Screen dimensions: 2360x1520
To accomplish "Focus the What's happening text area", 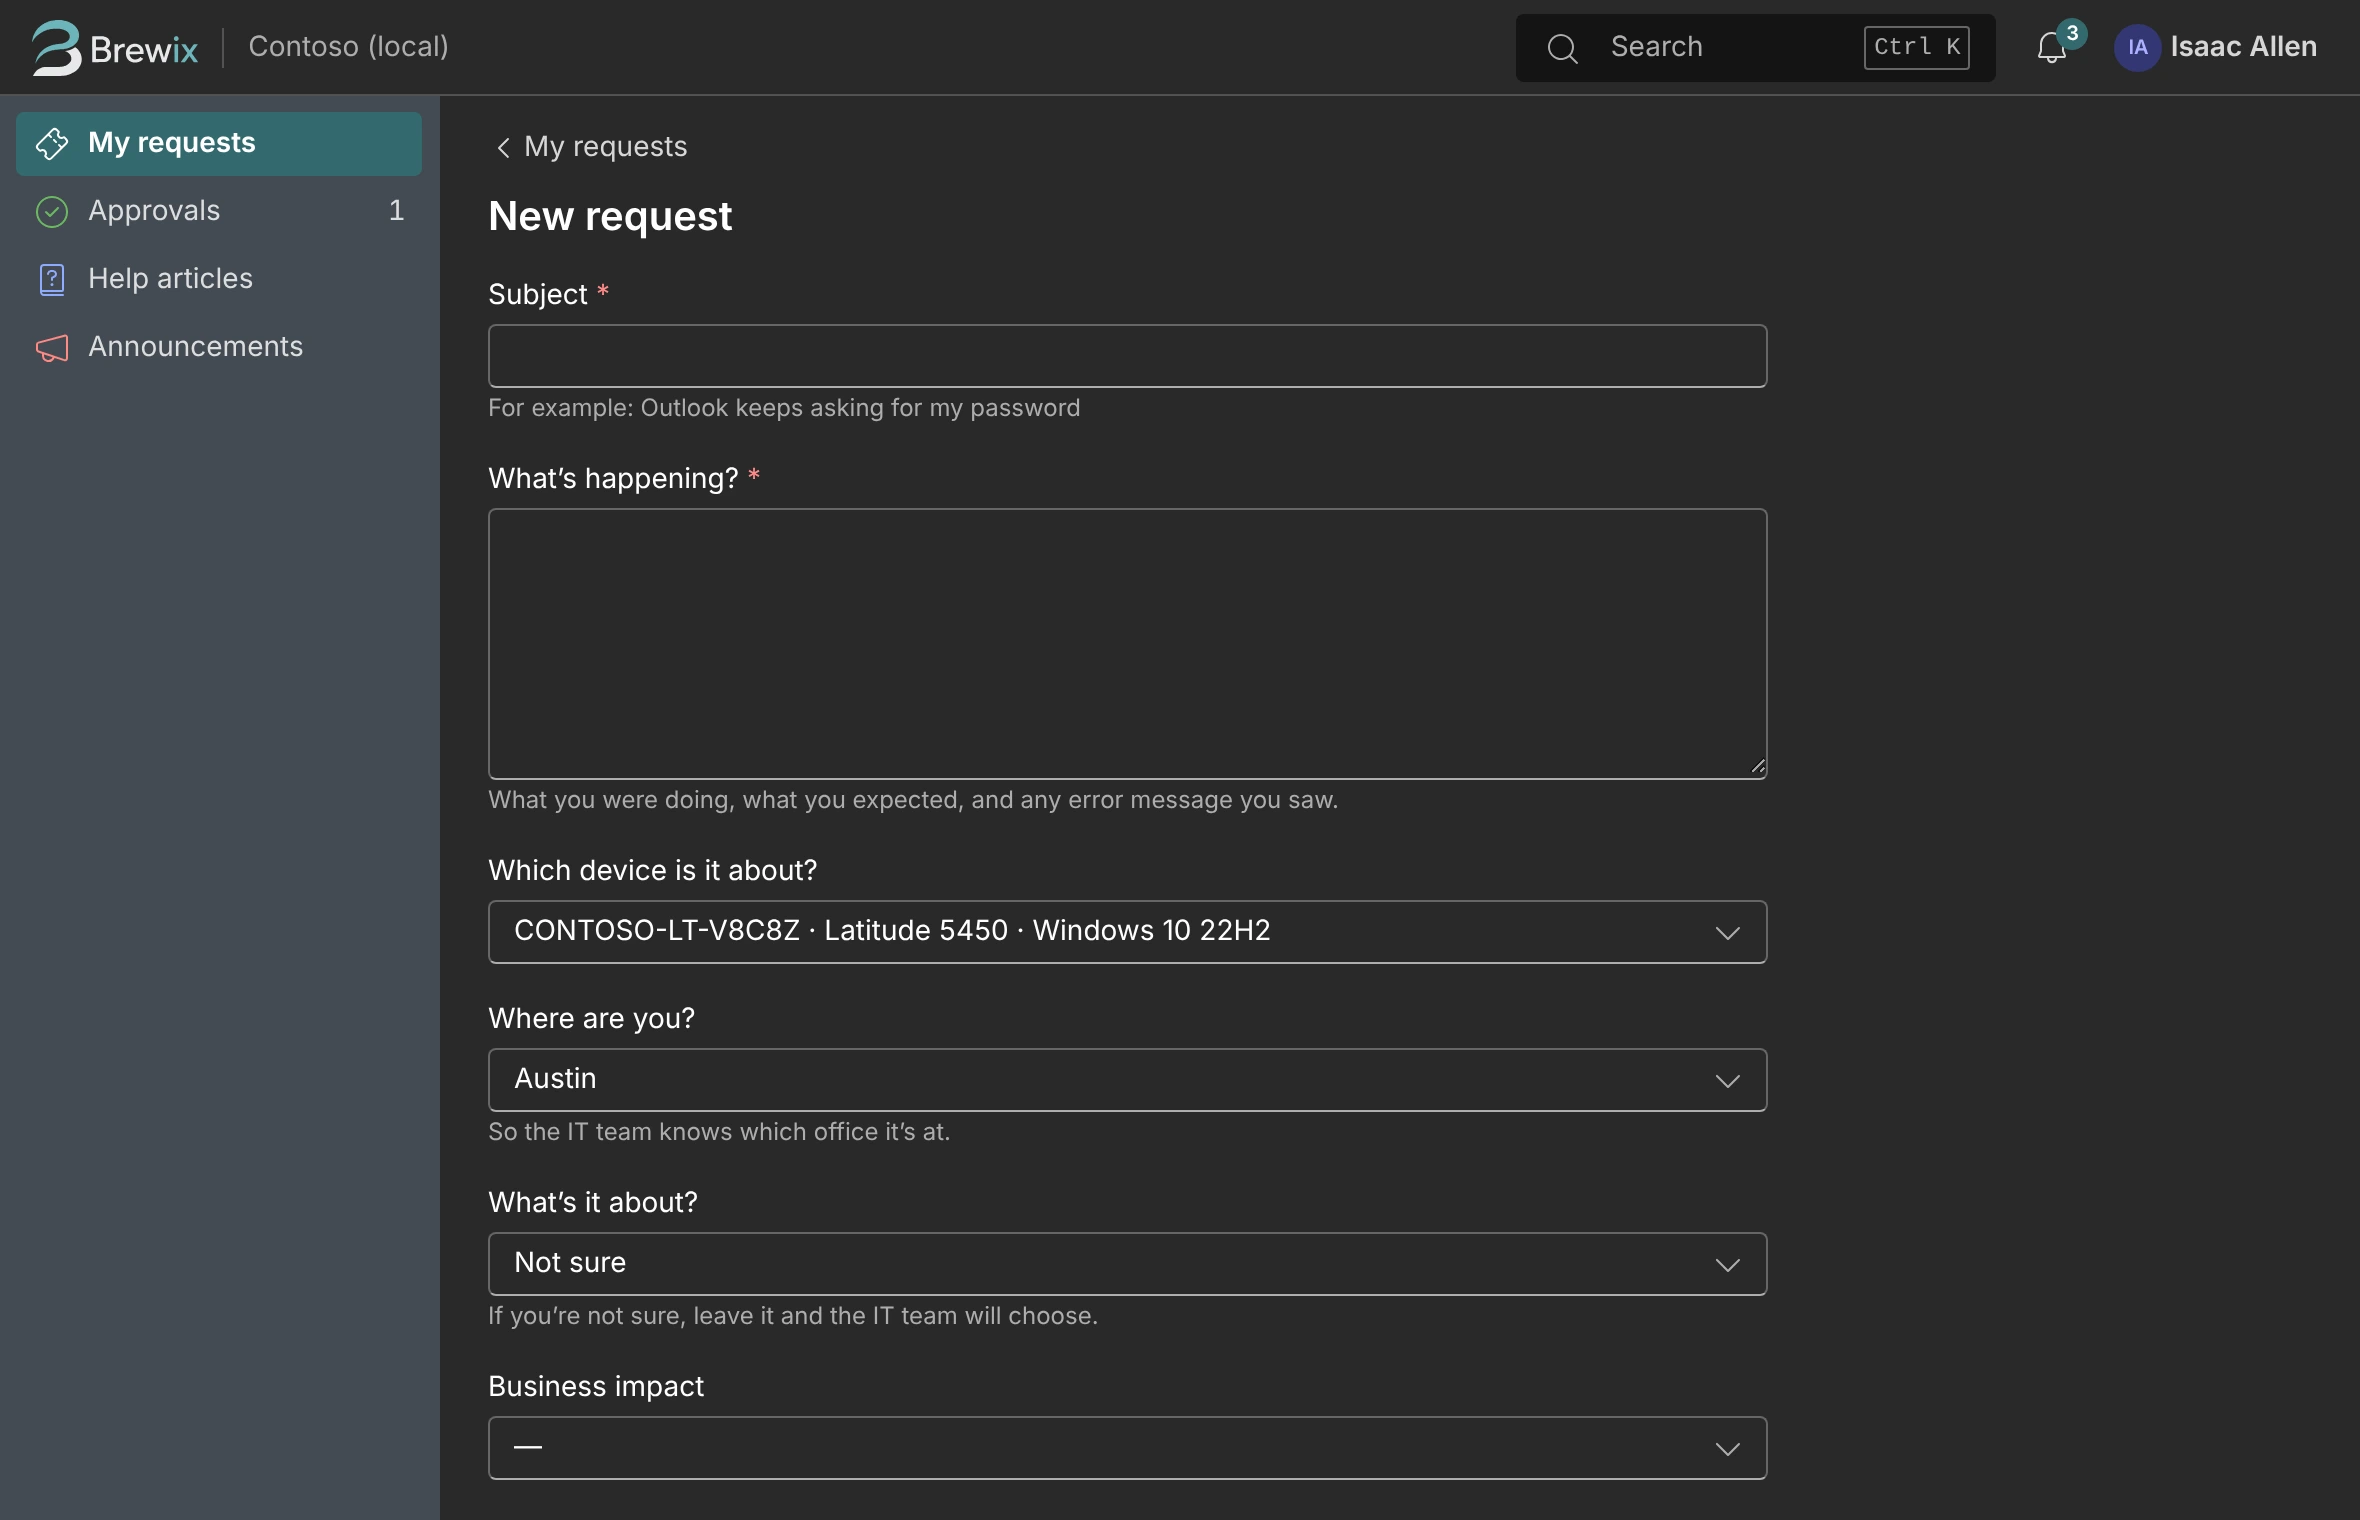I will point(1127,644).
